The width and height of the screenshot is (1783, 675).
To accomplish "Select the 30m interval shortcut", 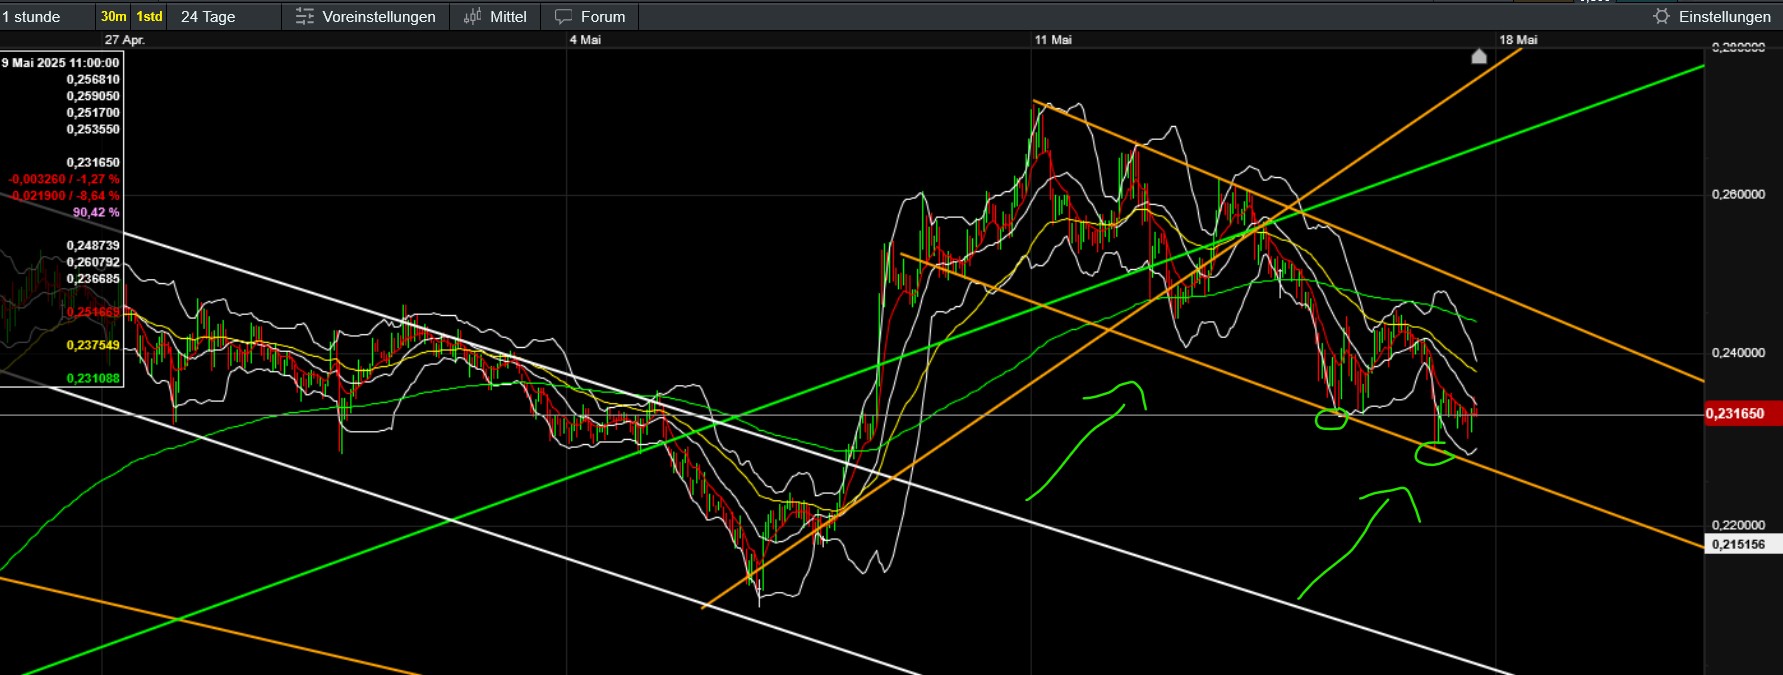I will [113, 16].
